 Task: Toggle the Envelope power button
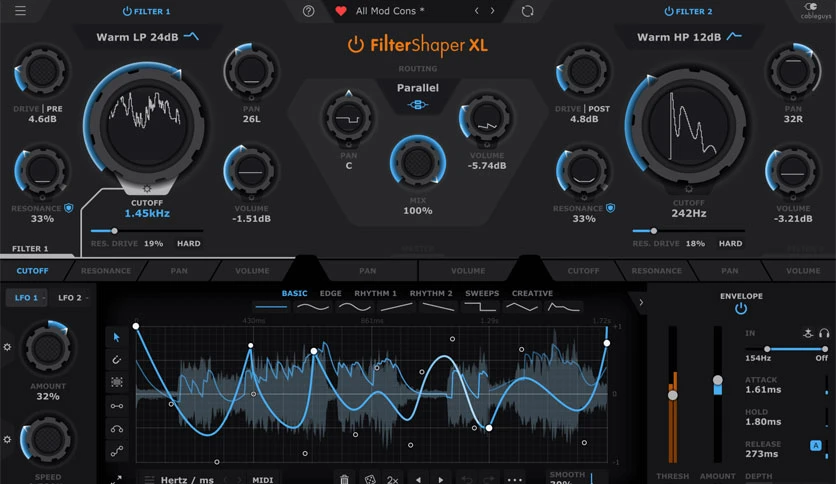(741, 309)
